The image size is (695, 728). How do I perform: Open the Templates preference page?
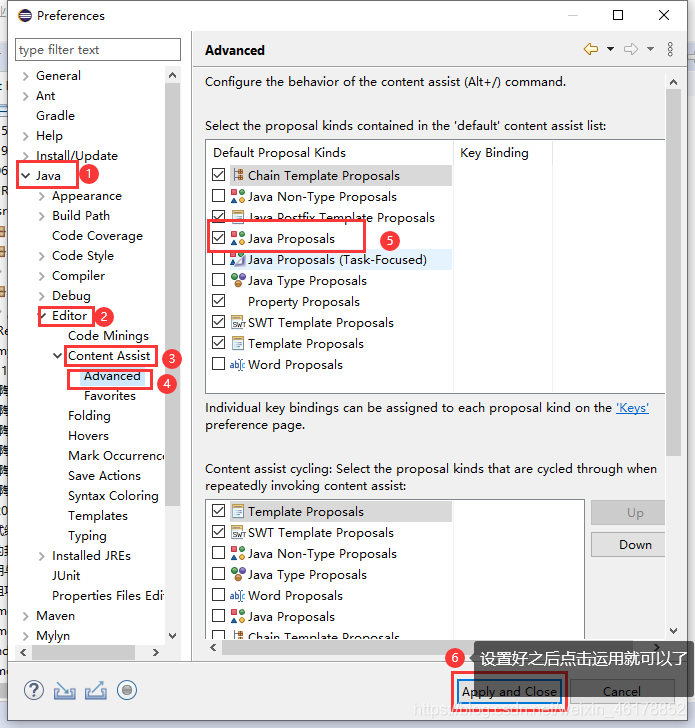(98, 515)
